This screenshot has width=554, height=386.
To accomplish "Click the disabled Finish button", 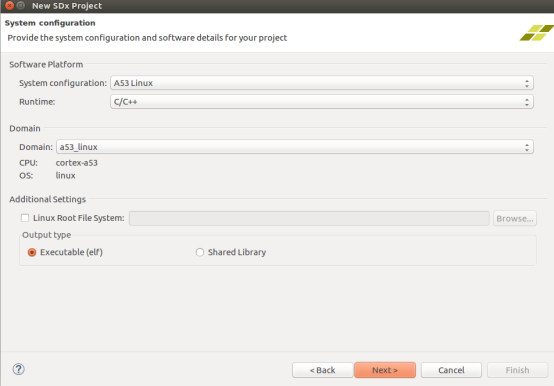I will (517, 370).
